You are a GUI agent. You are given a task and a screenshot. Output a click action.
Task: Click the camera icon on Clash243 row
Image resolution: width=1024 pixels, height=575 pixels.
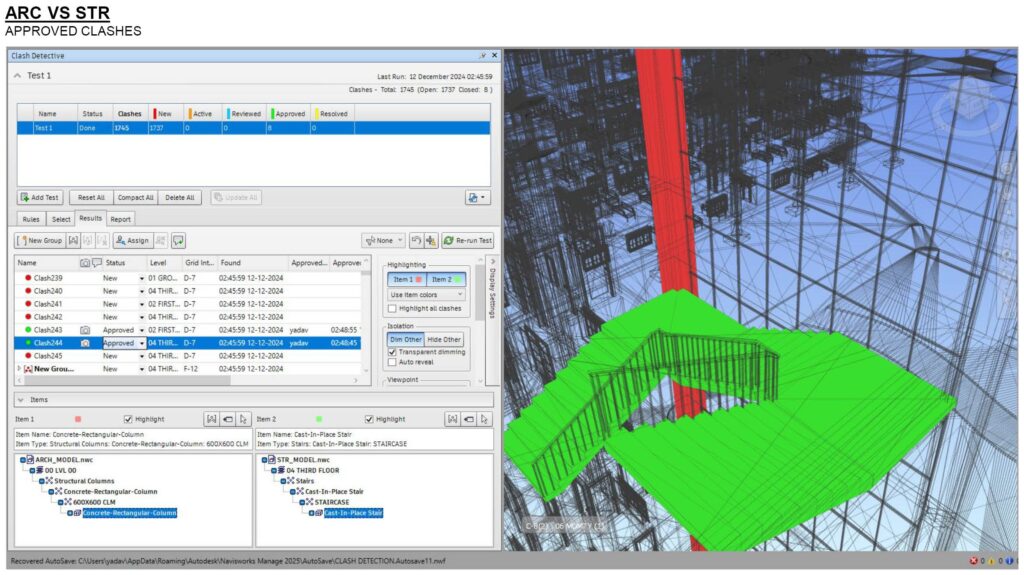tap(85, 329)
